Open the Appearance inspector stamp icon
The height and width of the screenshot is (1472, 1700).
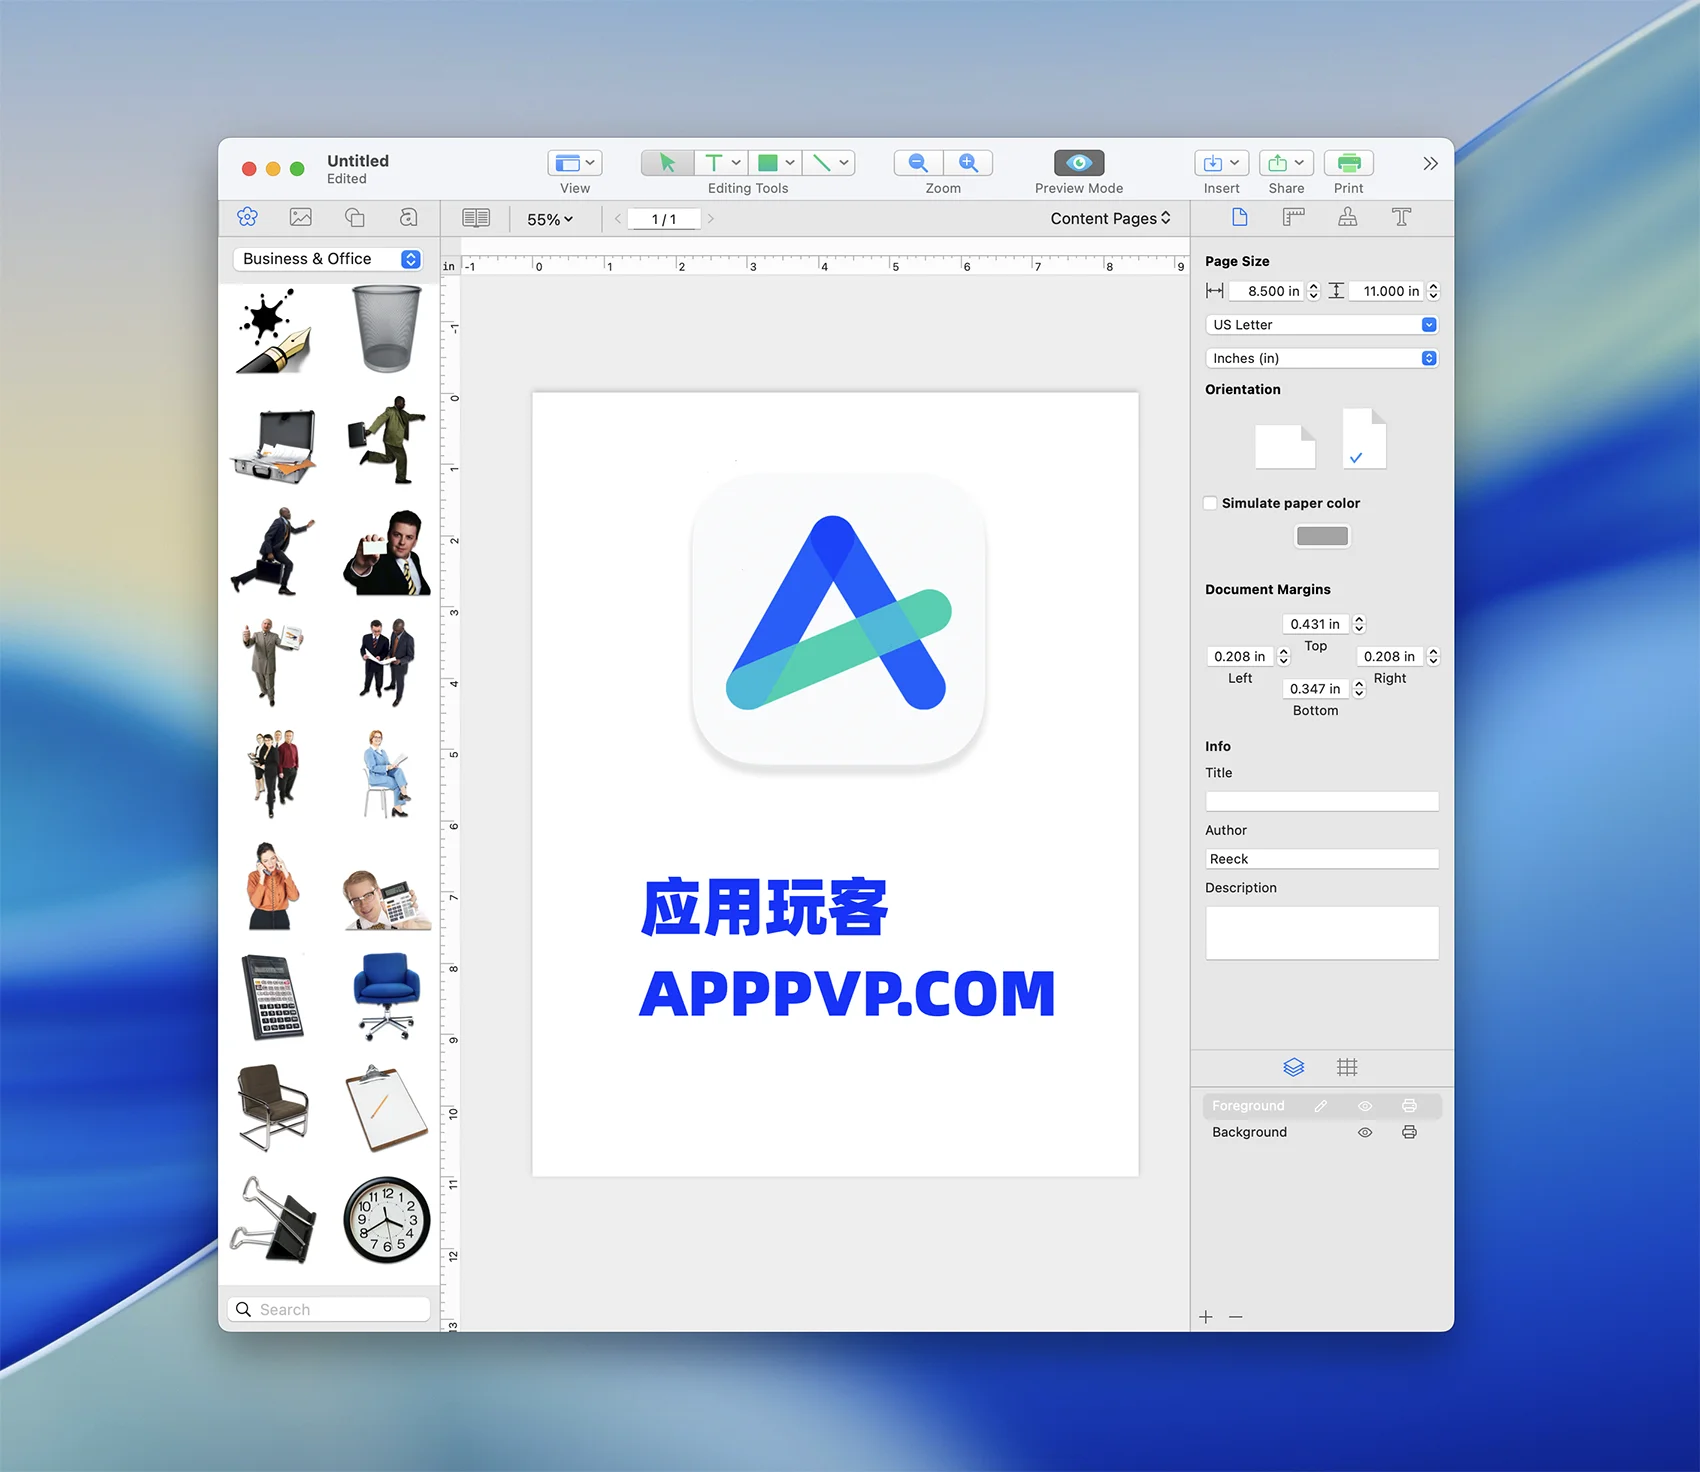[1348, 217]
